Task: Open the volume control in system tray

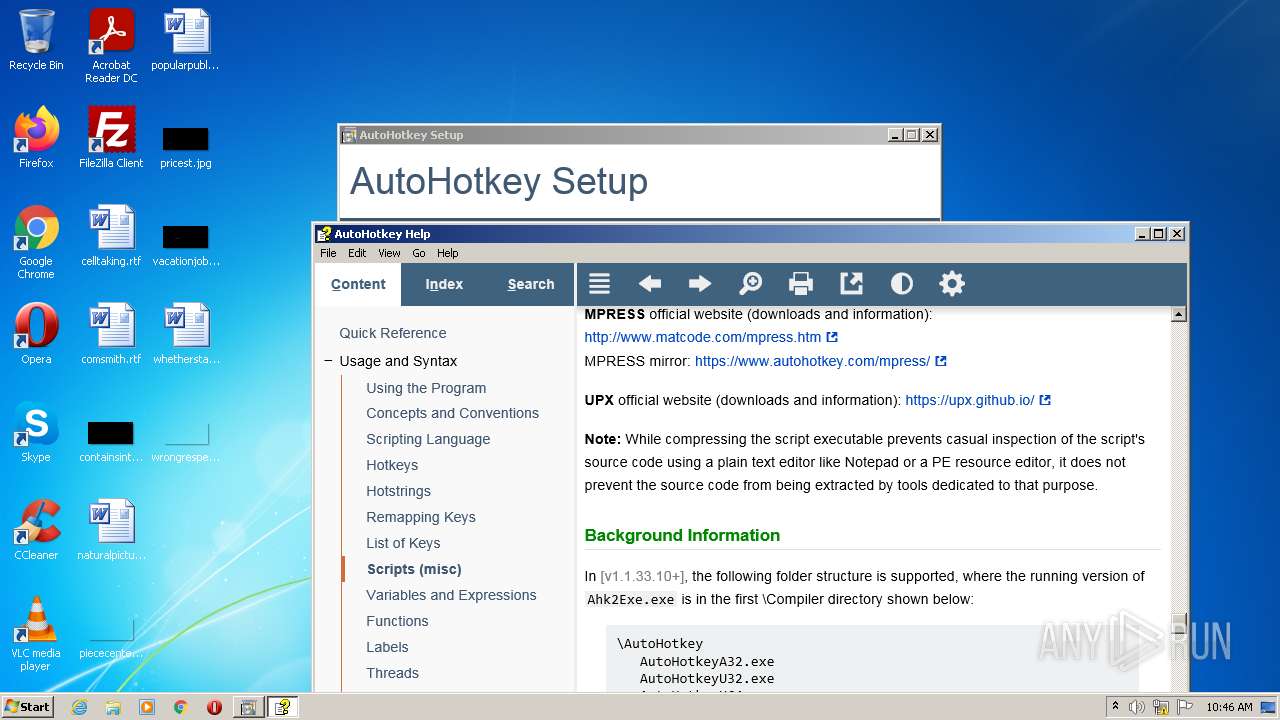Action: point(1137,707)
